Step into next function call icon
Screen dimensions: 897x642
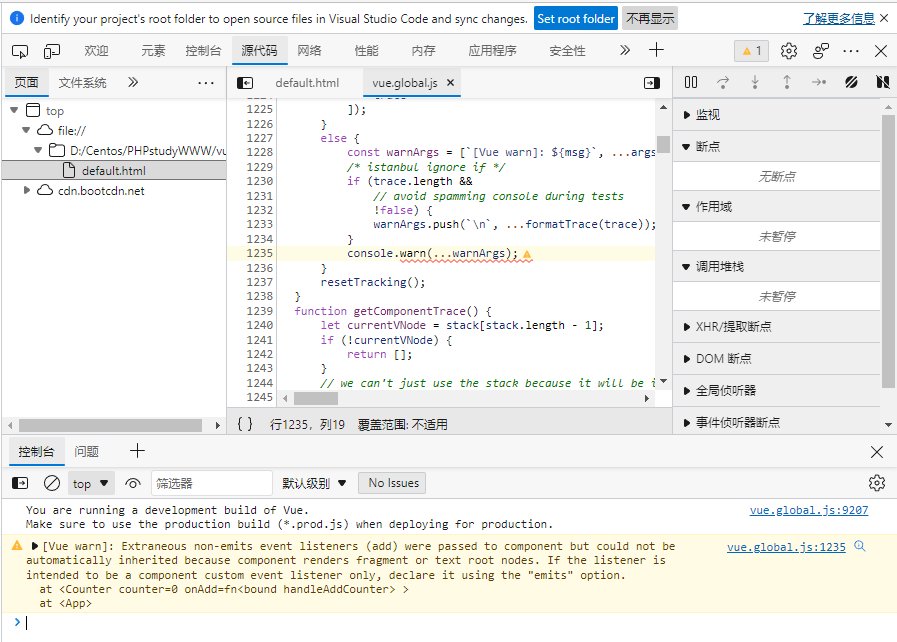click(755, 82)
